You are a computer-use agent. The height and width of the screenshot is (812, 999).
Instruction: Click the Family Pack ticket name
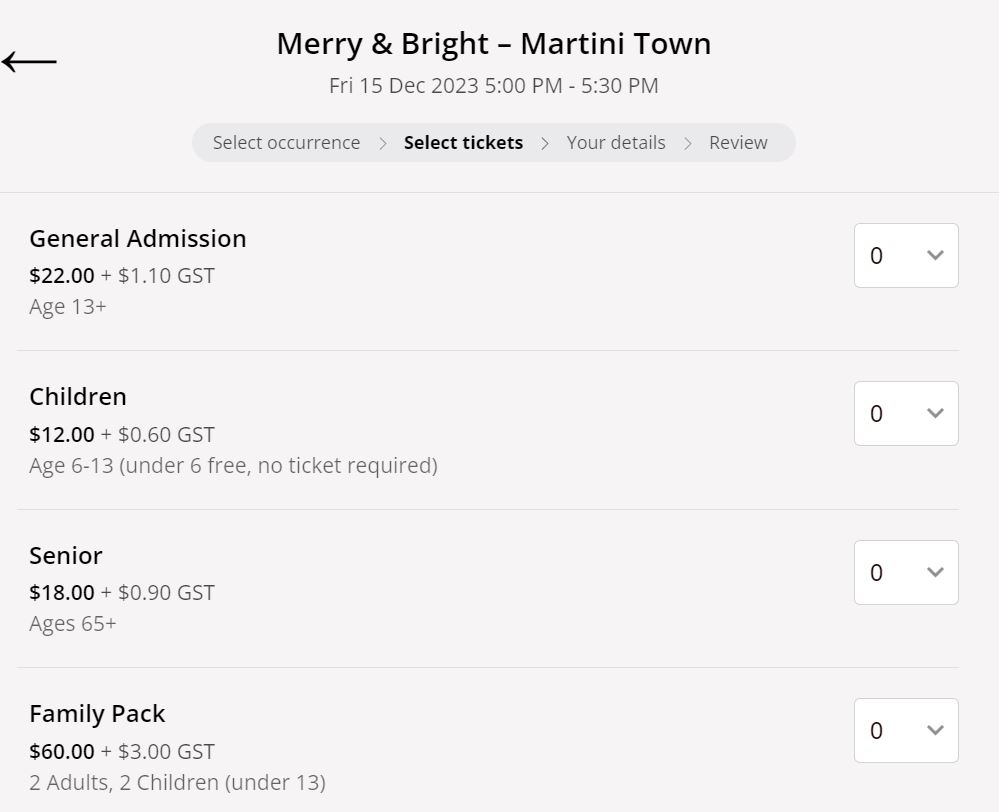[x=97, y=714]
